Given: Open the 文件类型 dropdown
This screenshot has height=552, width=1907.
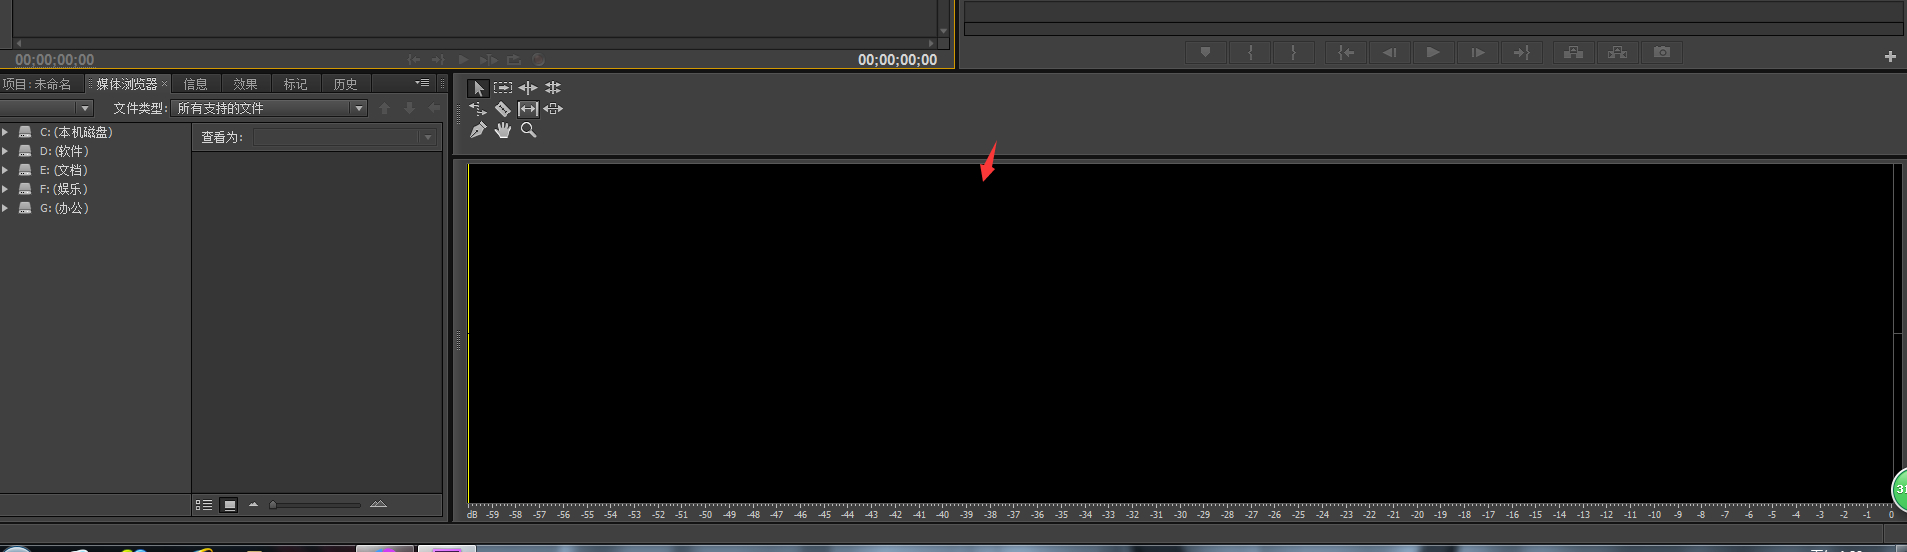Looking at the screenshot, I should click(x=270, y=108).
